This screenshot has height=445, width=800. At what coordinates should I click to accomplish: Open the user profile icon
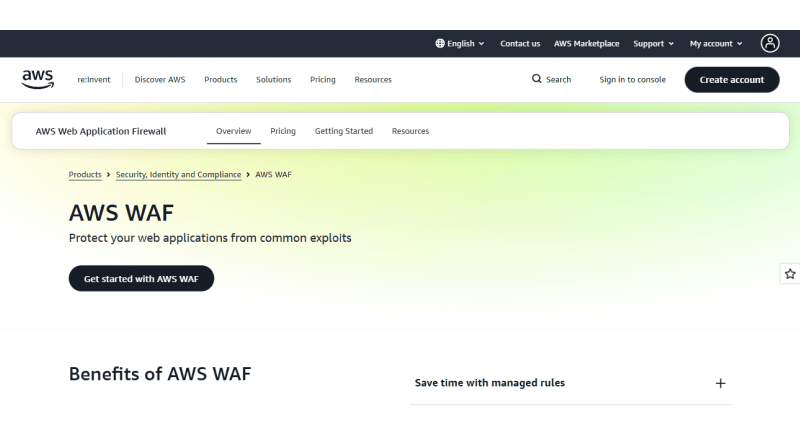770,43
